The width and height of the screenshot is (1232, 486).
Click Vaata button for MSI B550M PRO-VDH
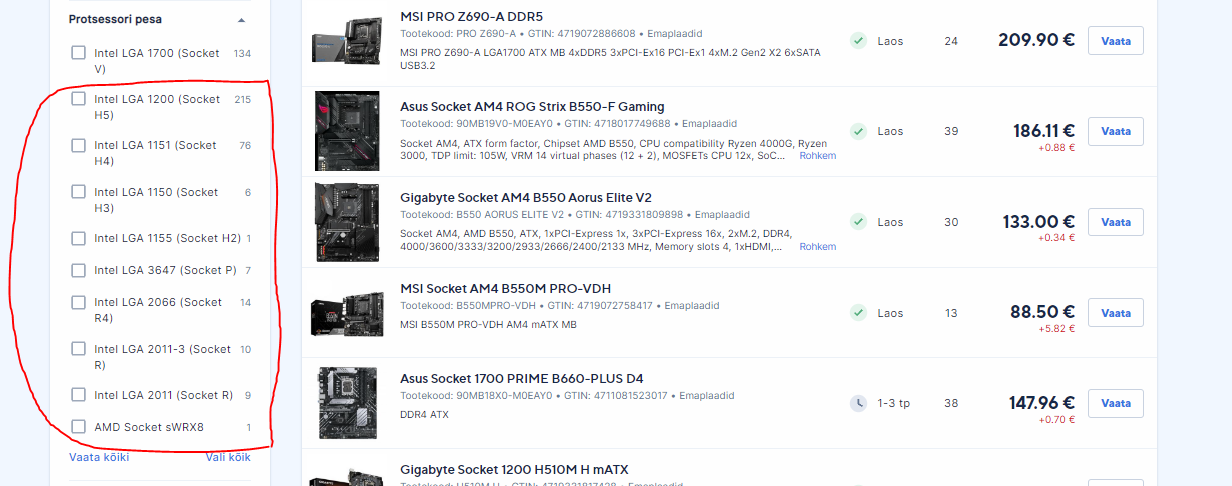(1115, 313)
